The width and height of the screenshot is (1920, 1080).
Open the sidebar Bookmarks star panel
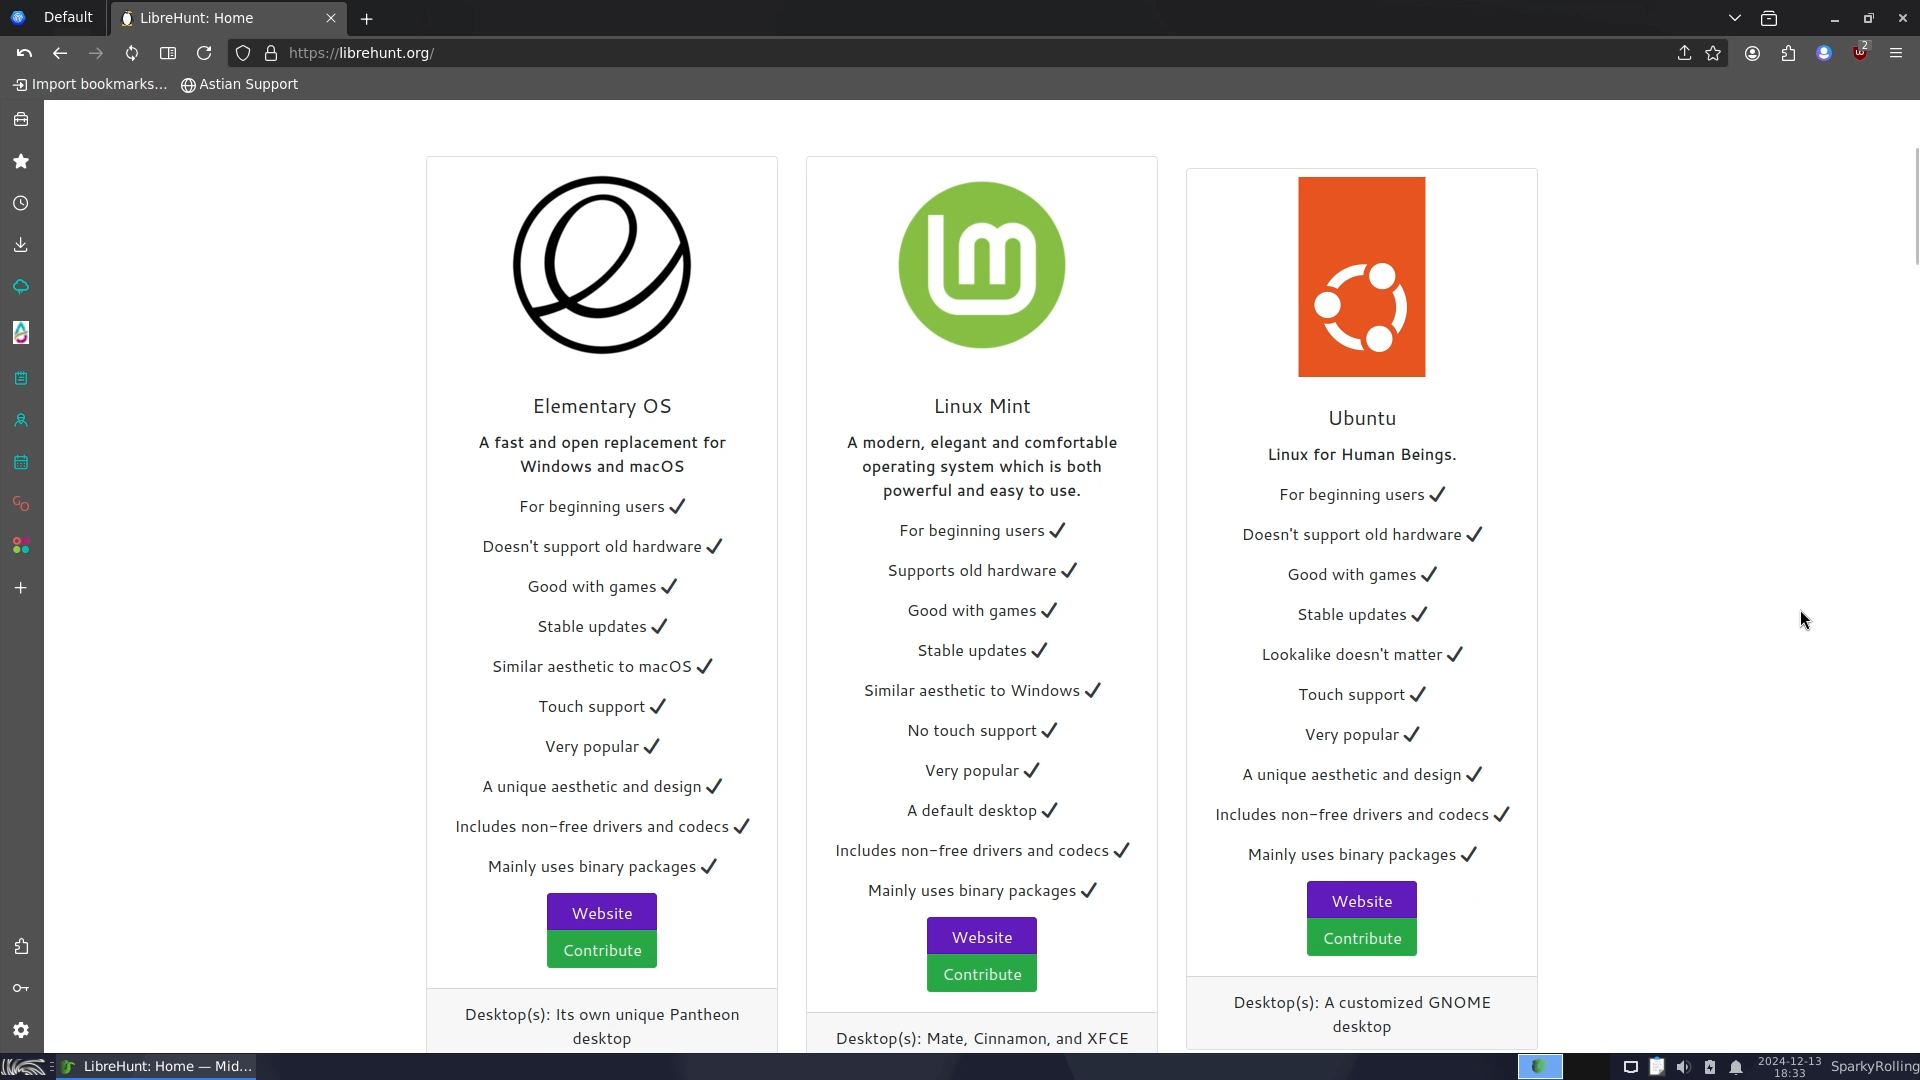click(21, 161)
